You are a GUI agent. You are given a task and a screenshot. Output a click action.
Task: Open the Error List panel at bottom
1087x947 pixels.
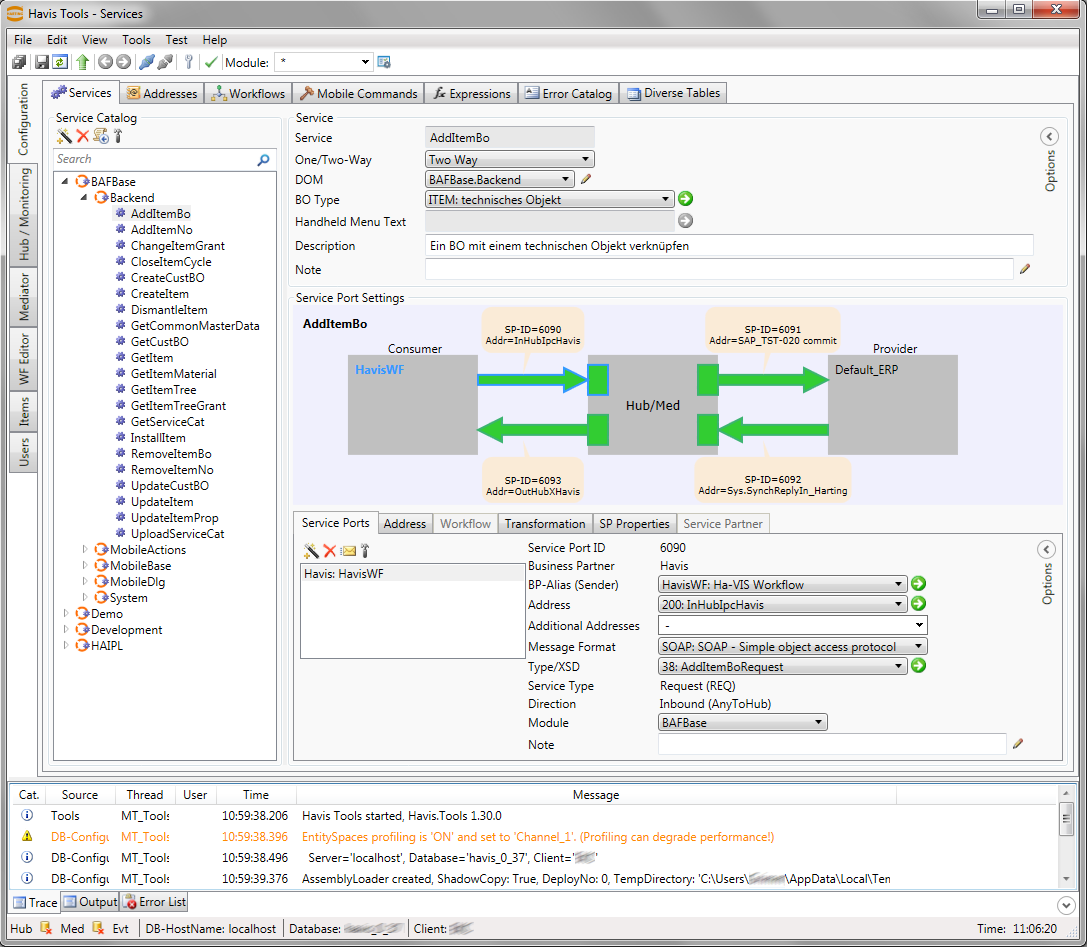pyautogui.click(x=155, y=902)
